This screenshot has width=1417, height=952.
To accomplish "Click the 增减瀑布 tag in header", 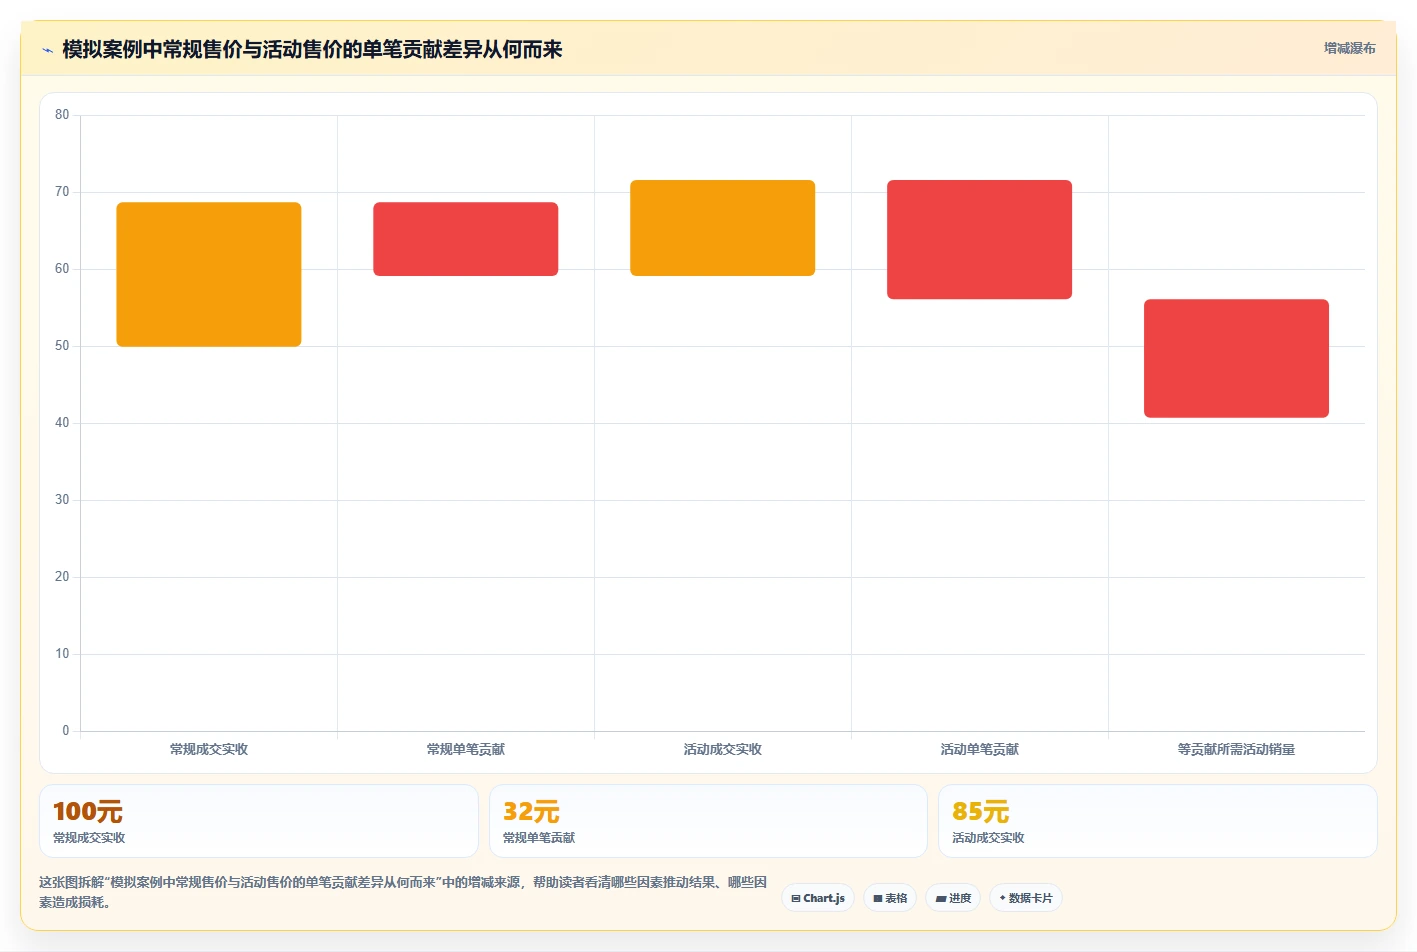I will click(1349, 48).
